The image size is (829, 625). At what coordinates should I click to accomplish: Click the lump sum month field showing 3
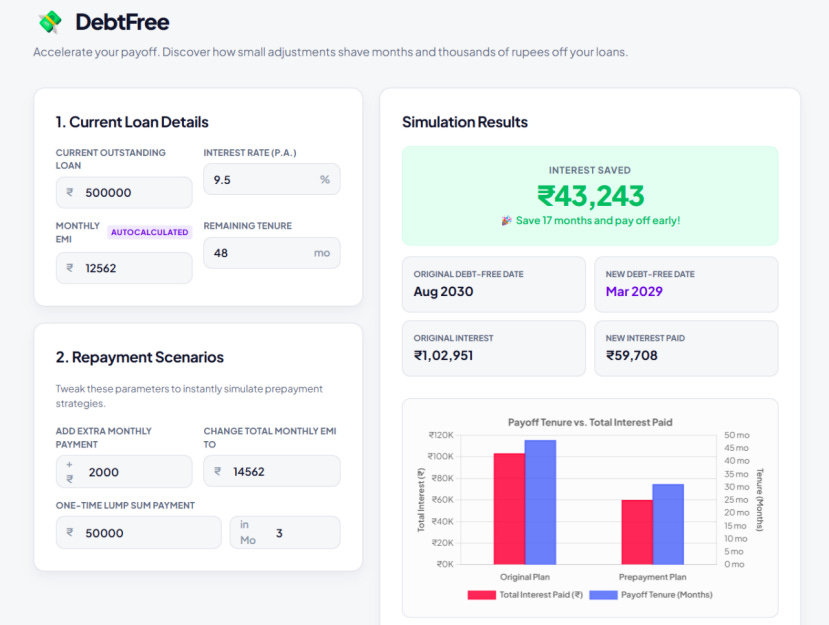pos(285,532)
